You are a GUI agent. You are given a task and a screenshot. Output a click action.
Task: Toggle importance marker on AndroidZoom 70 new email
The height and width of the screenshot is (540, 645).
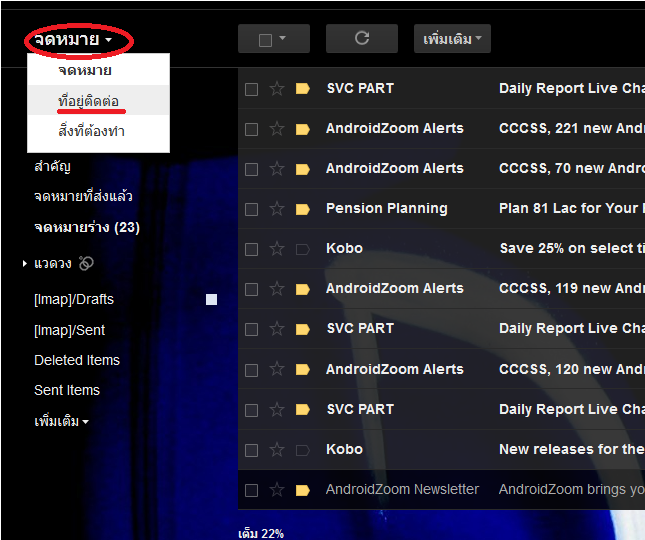click(x=303, y=169)
